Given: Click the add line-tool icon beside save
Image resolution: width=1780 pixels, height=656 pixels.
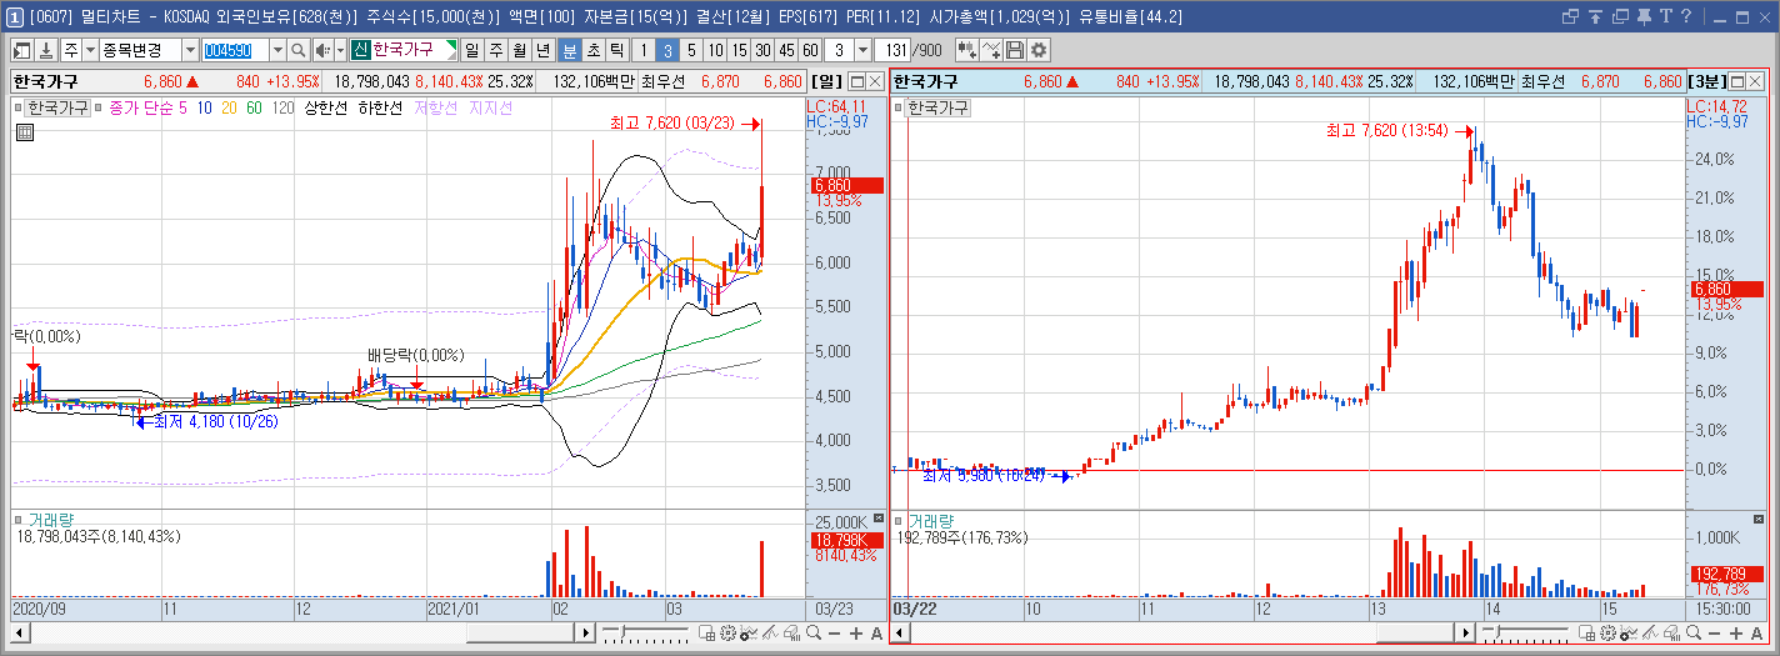Looking at the screenshot, I should (x=991, y=50).
